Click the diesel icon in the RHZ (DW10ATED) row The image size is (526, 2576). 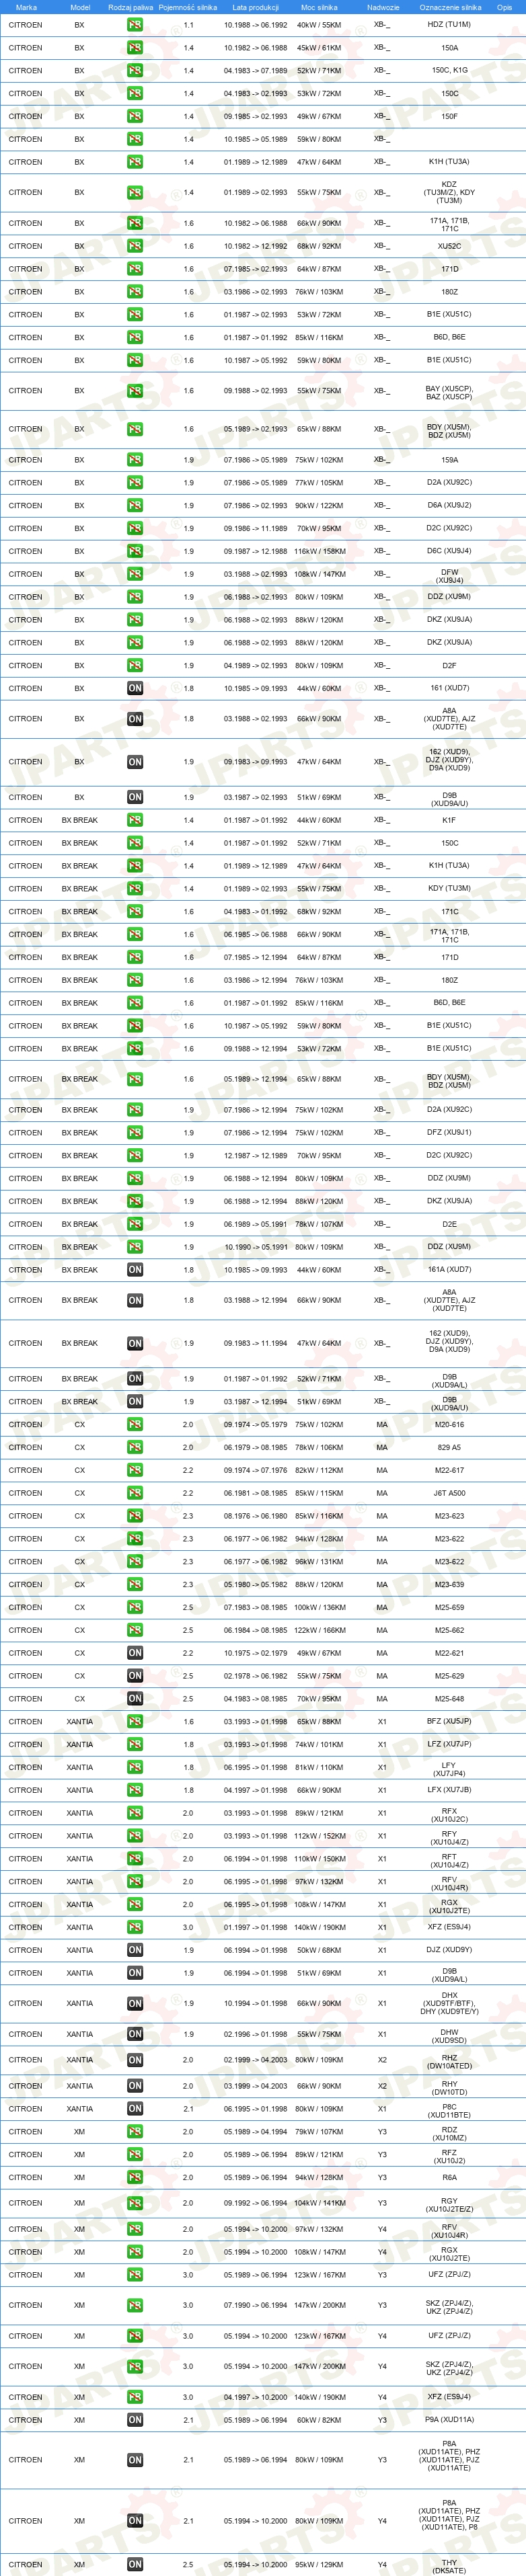[135, 2060]
